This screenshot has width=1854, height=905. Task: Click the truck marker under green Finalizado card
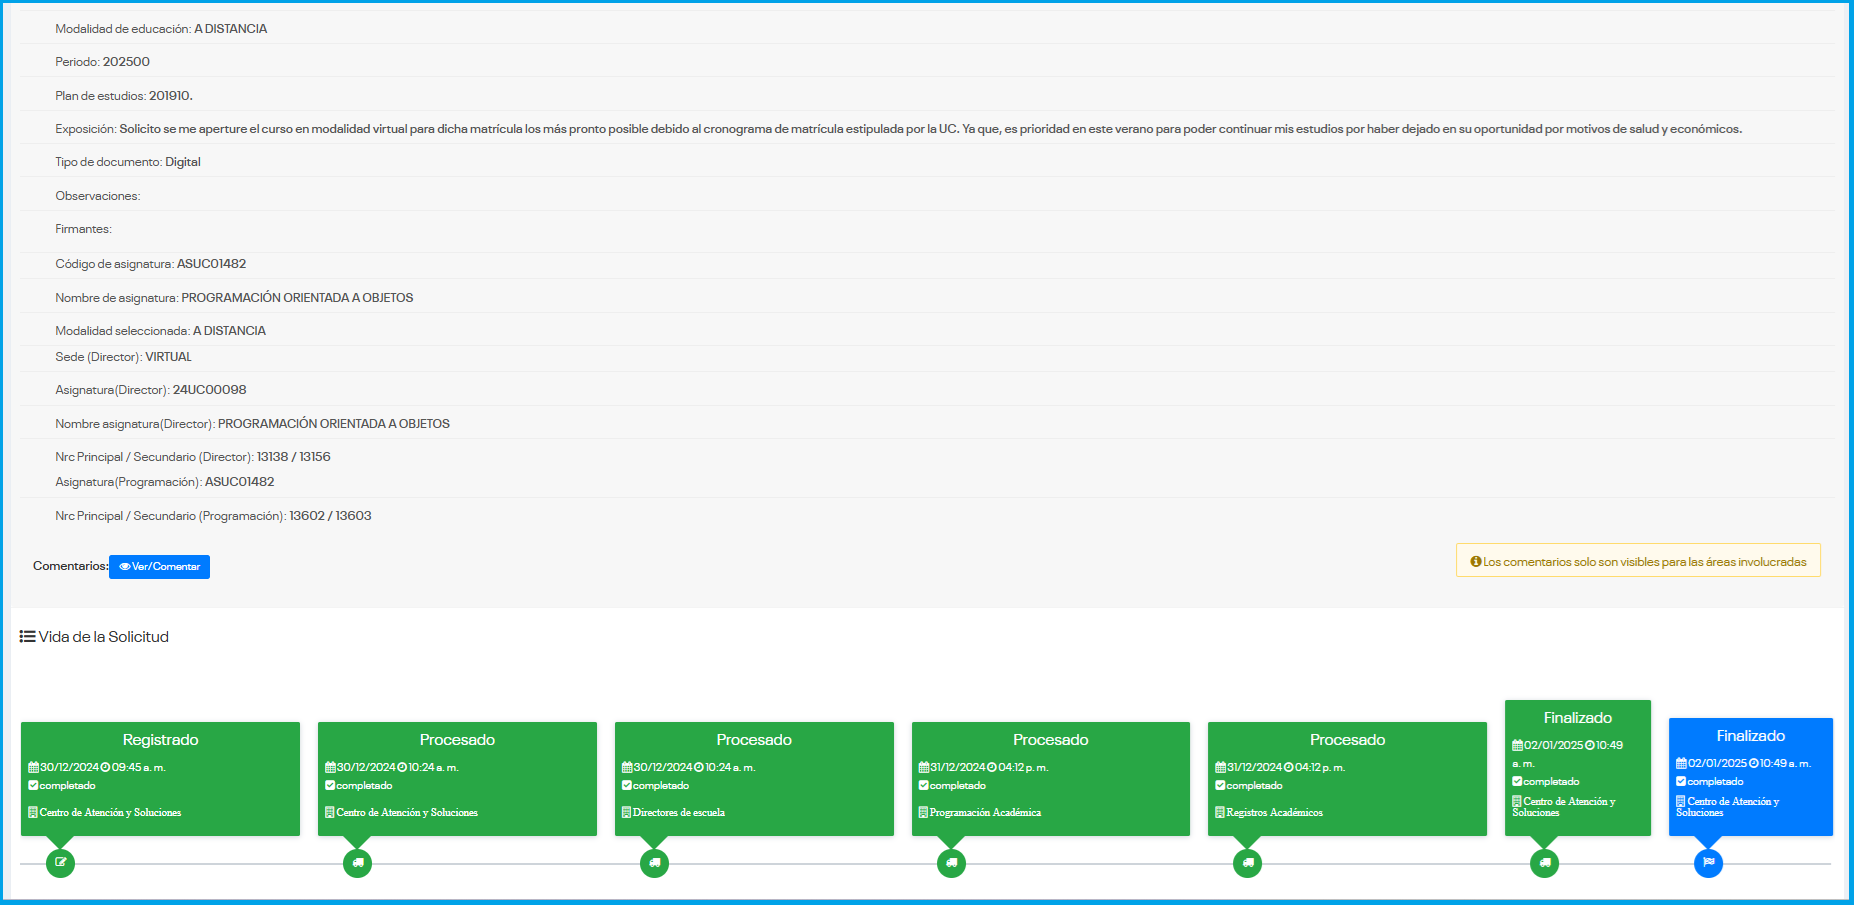1544,862
